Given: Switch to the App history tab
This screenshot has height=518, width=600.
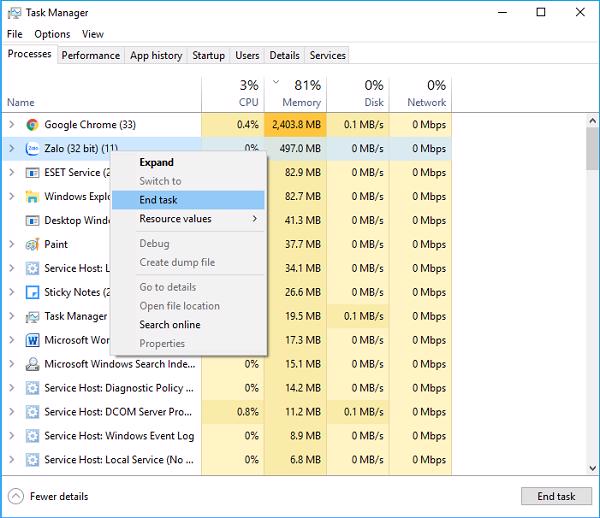Looking at the screenshot, I should pos(156,56).
